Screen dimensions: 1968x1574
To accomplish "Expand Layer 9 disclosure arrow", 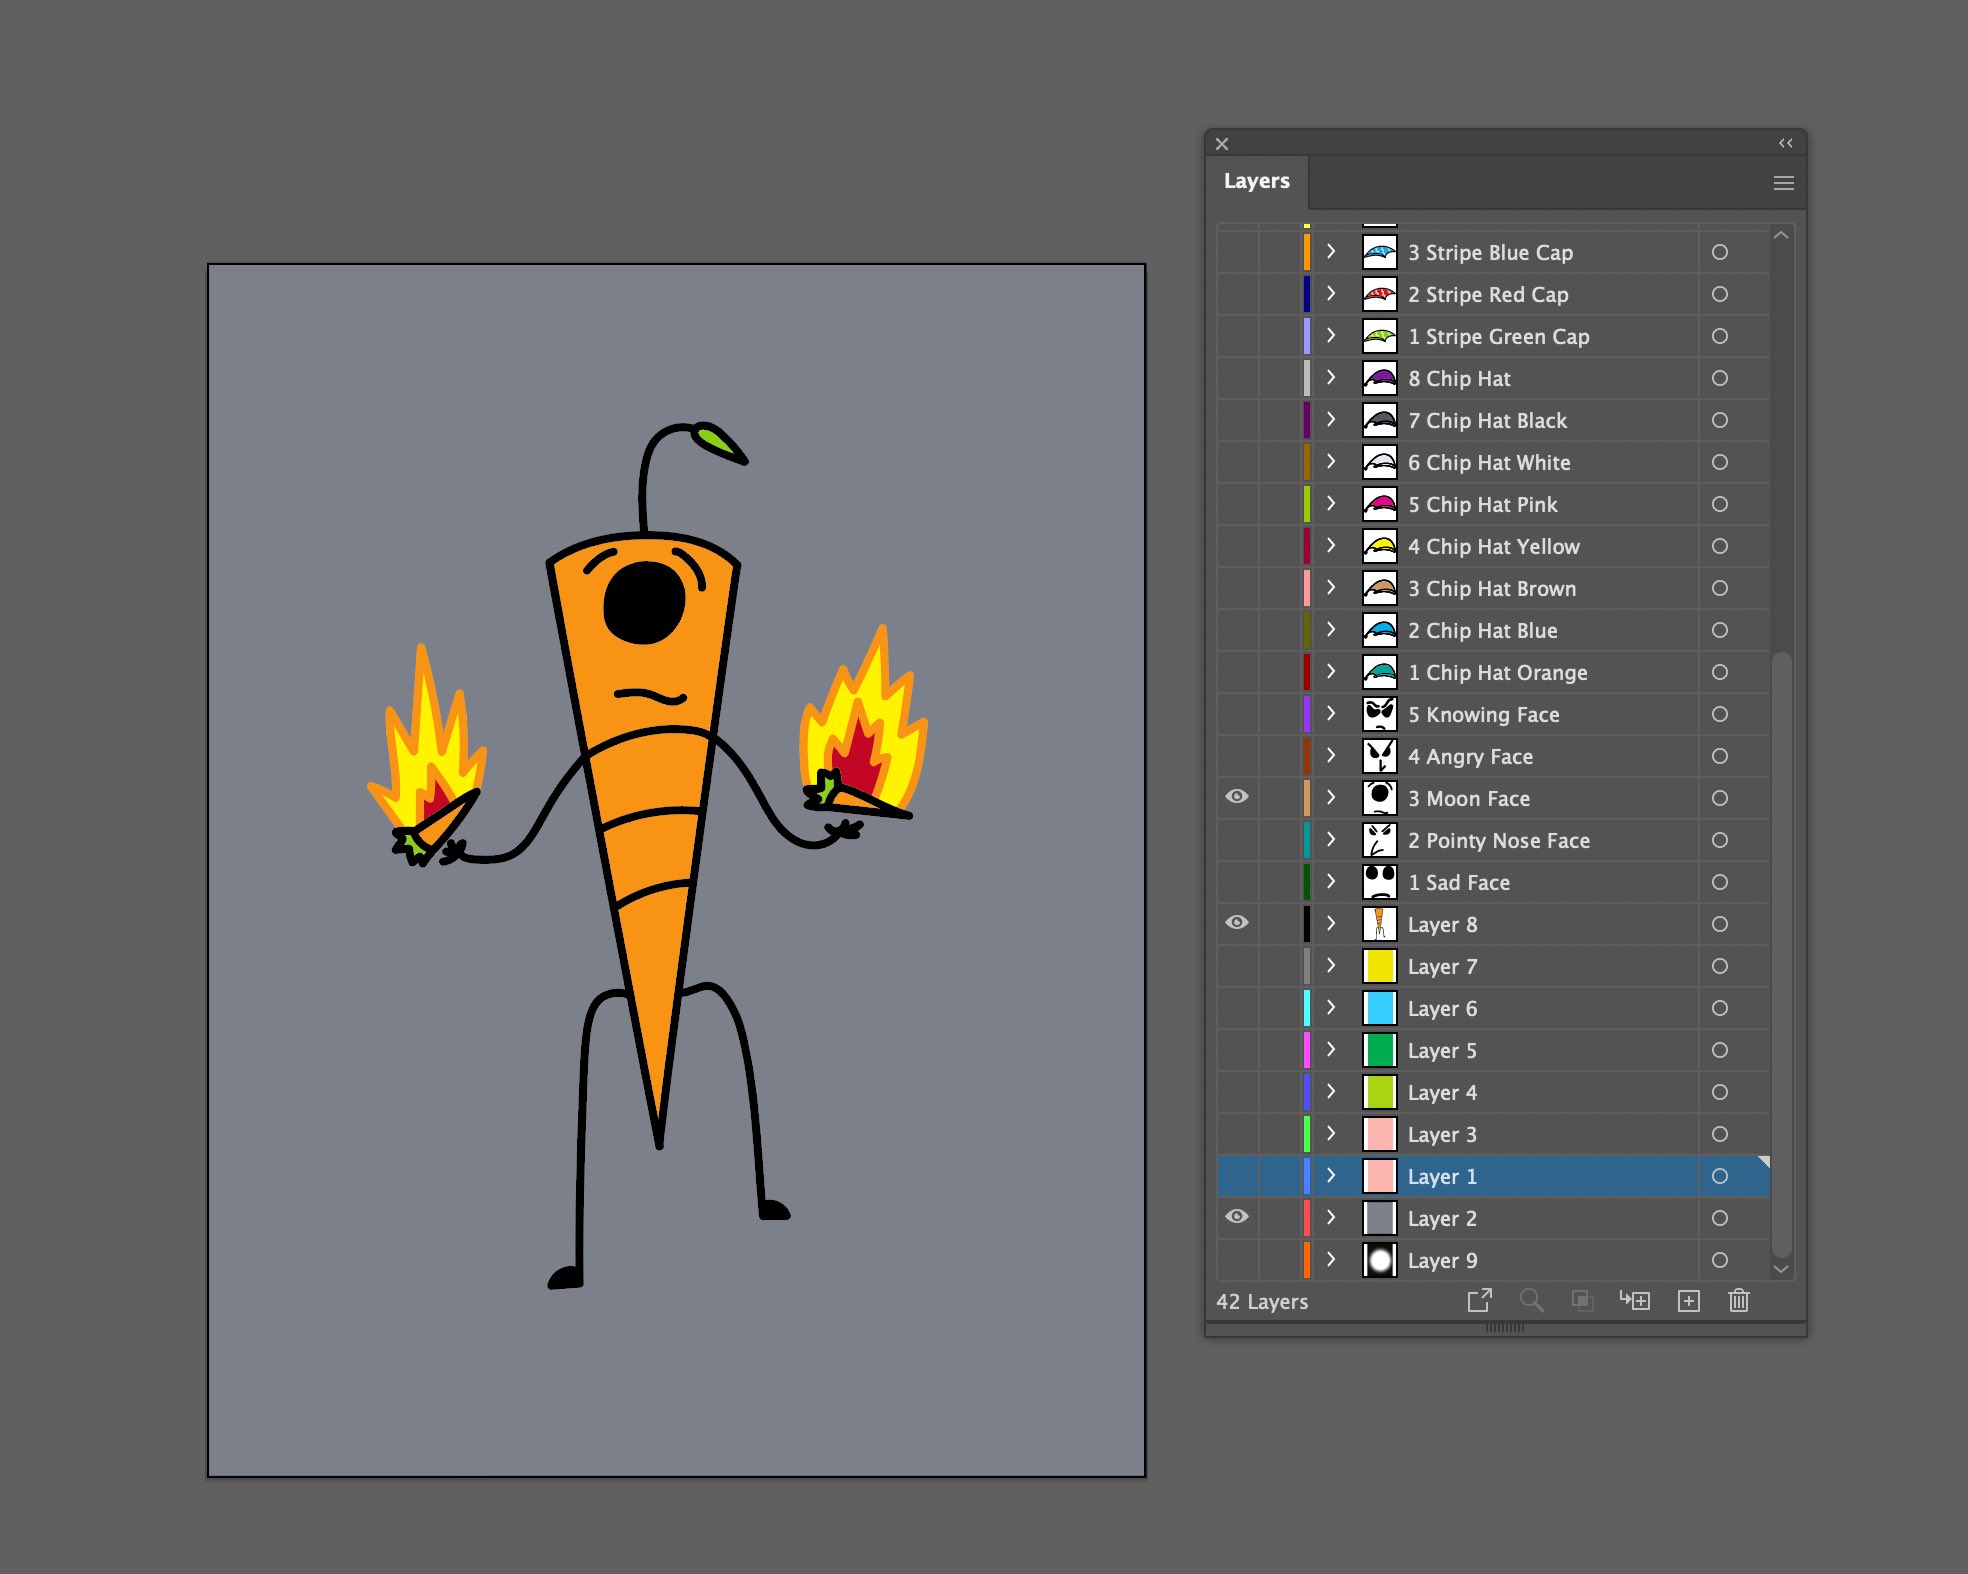I will click(x=1331, y=1260).
